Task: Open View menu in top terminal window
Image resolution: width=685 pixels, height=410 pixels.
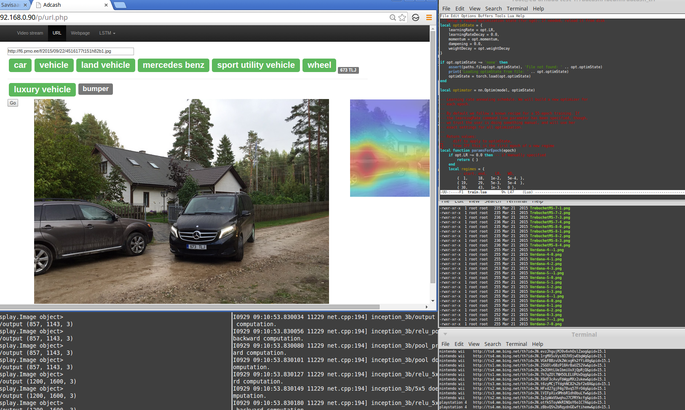Action: (x=474, y=8)
